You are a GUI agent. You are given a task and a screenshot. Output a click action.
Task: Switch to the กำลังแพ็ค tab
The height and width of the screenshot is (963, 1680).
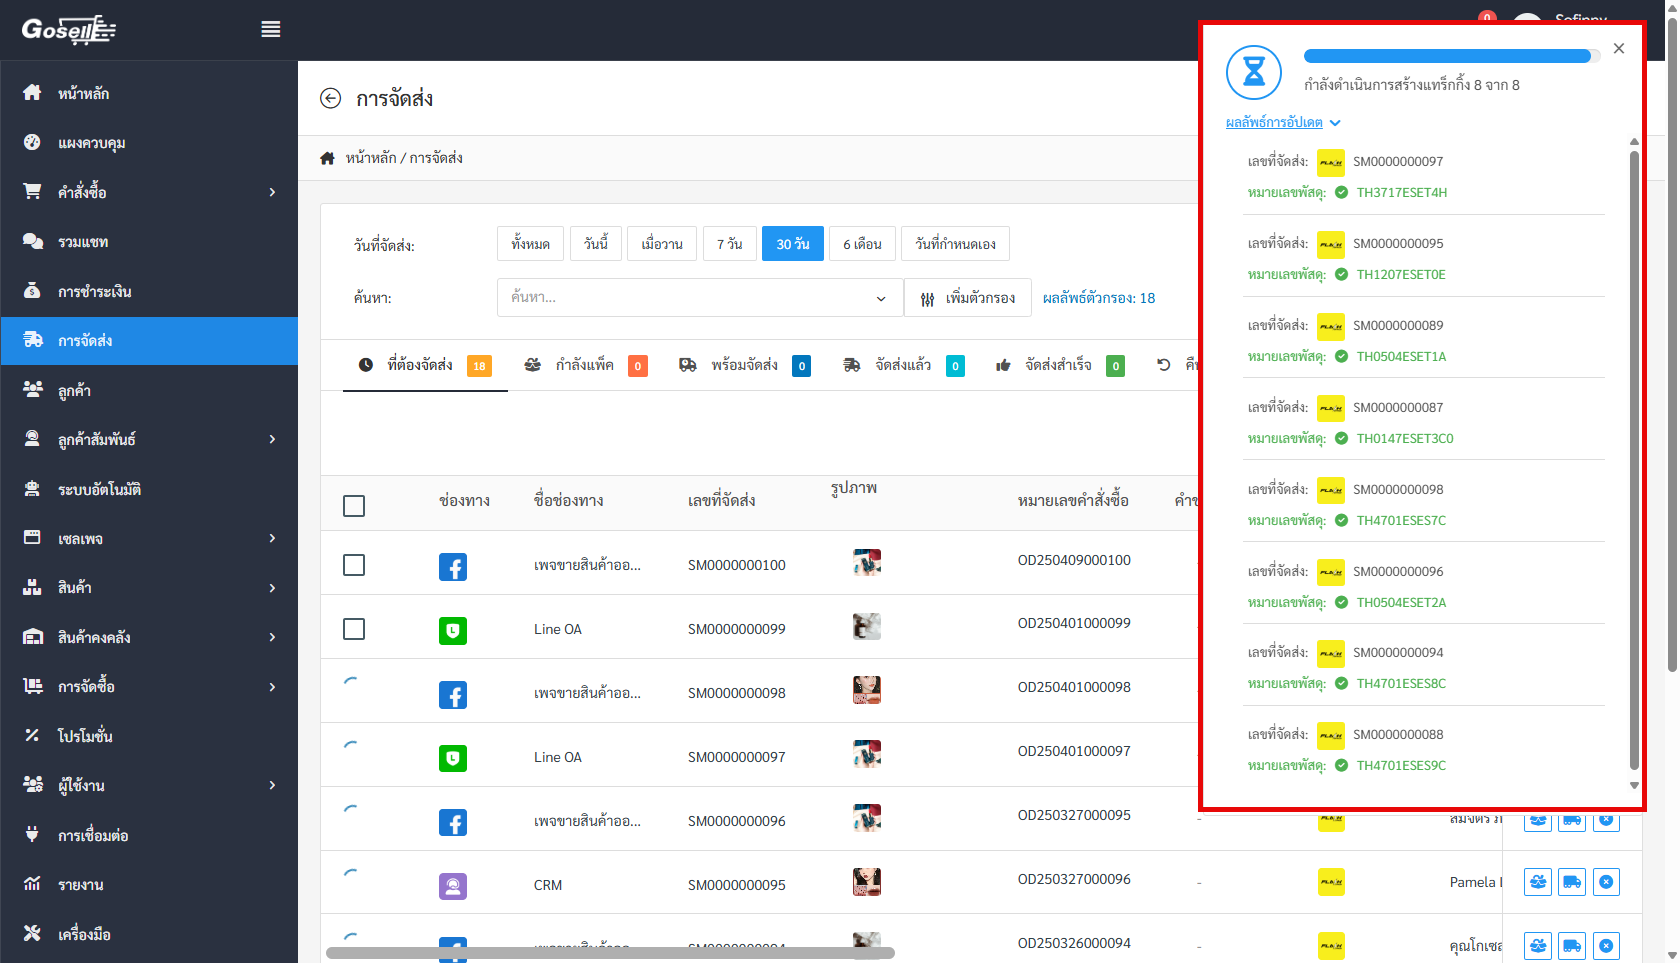[x=585, y=365]
